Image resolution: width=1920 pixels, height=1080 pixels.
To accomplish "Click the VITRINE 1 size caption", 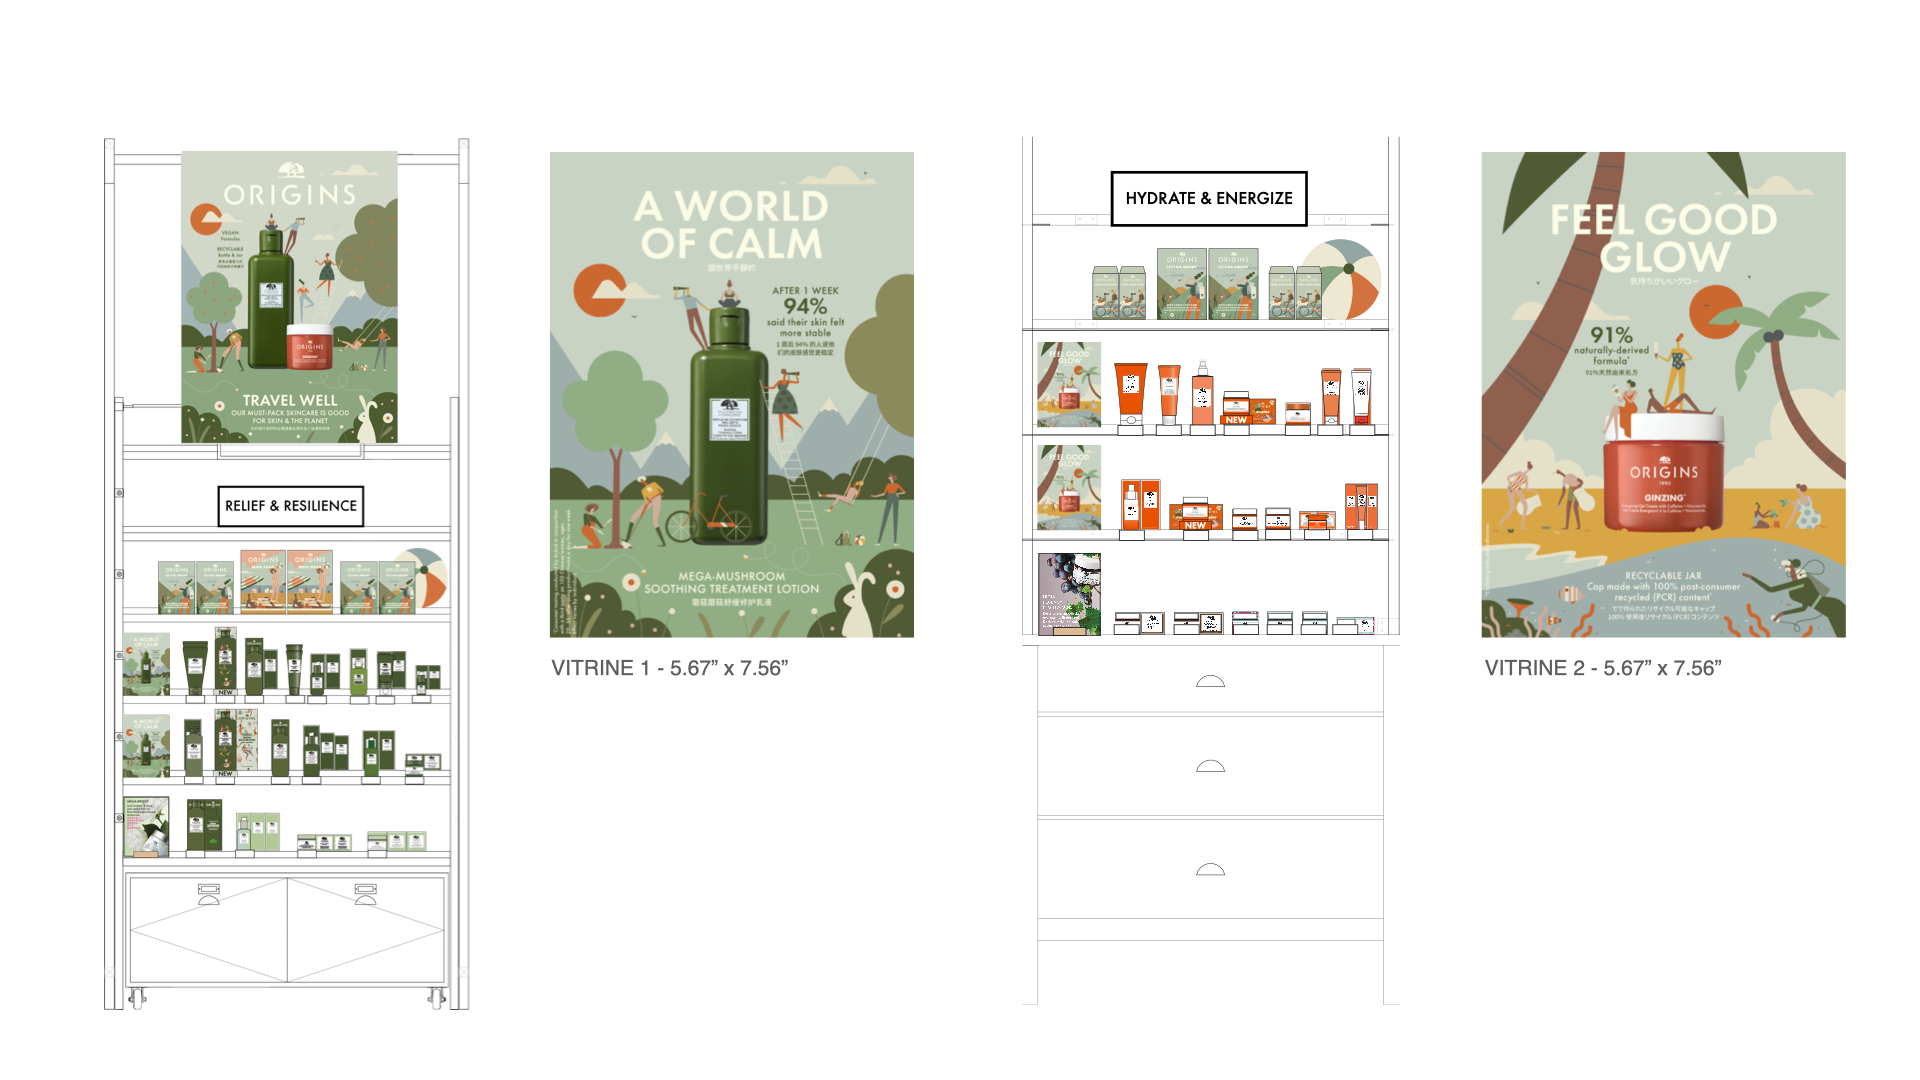I will click(669, 668).
